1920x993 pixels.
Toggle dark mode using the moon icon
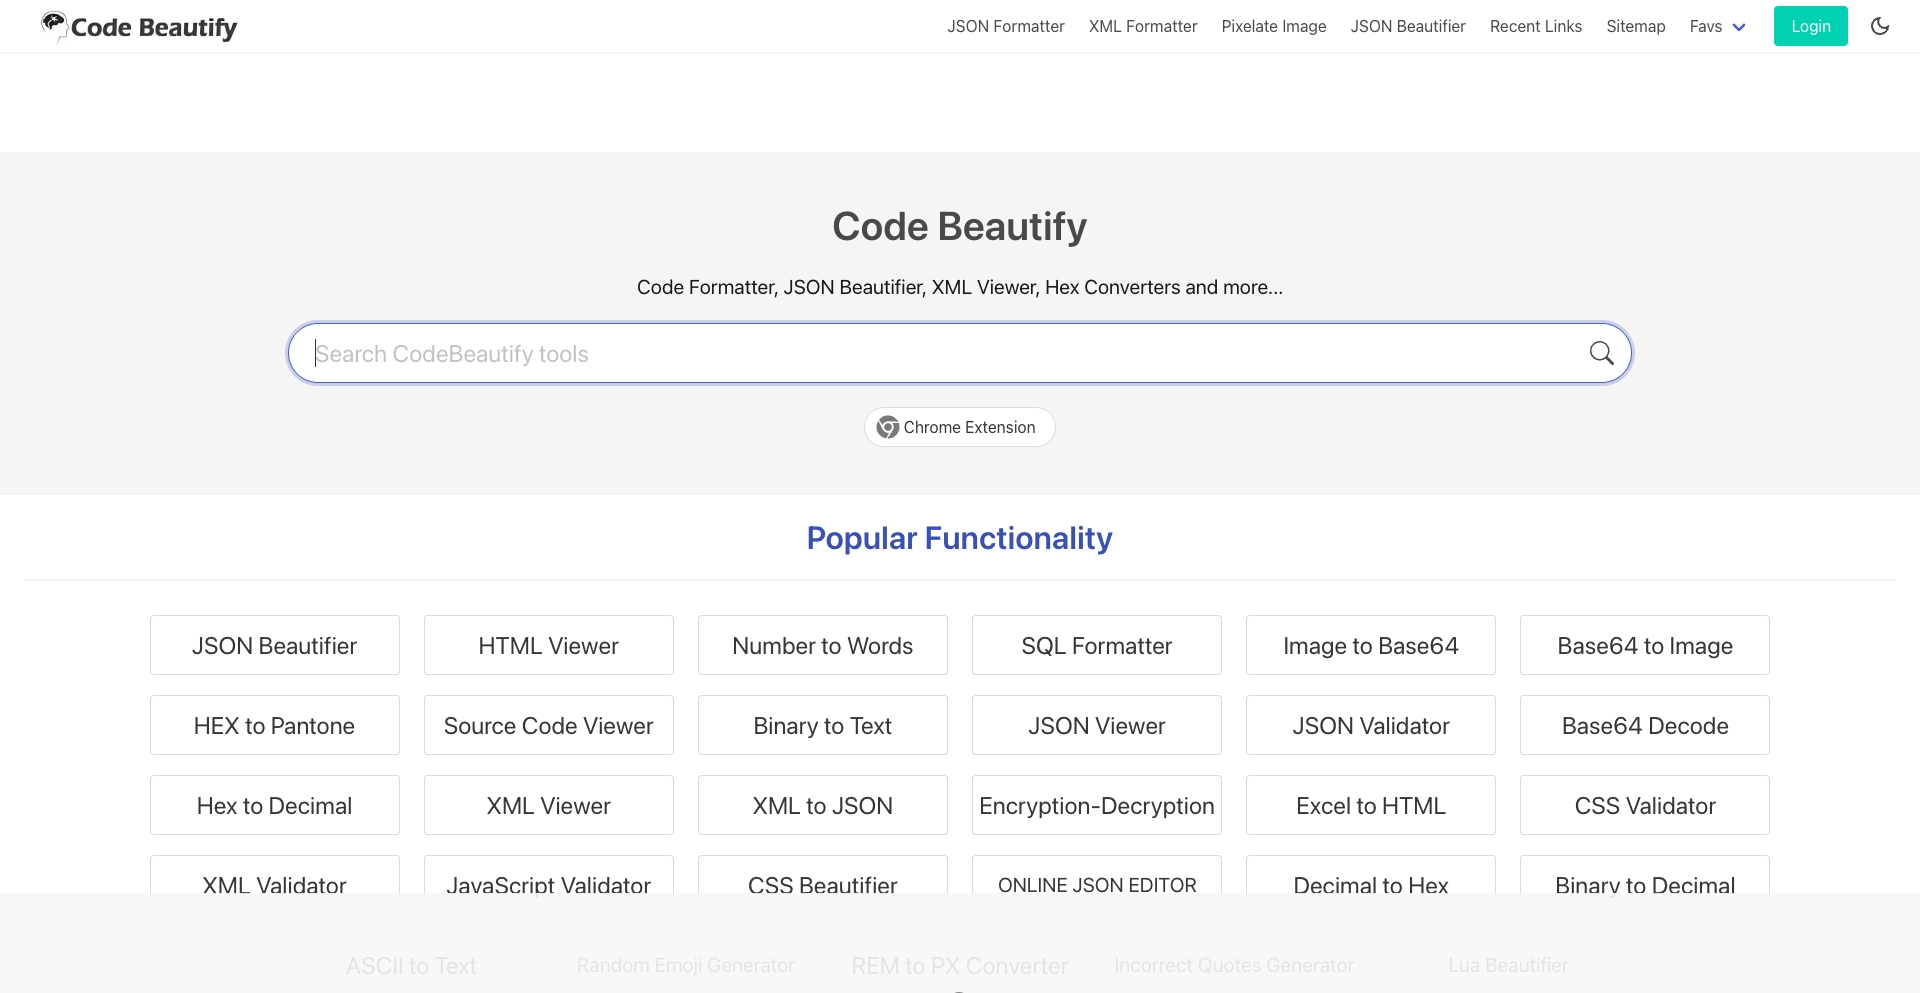(x=1880, y=26)
